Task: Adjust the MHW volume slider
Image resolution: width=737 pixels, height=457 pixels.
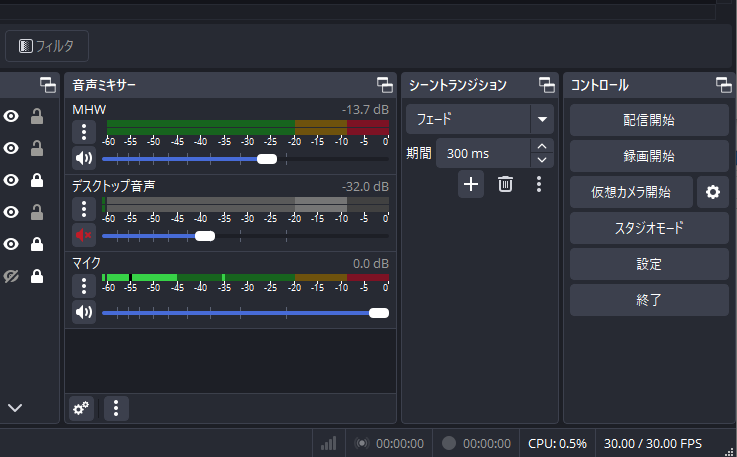Action: (x=267, y=159)
